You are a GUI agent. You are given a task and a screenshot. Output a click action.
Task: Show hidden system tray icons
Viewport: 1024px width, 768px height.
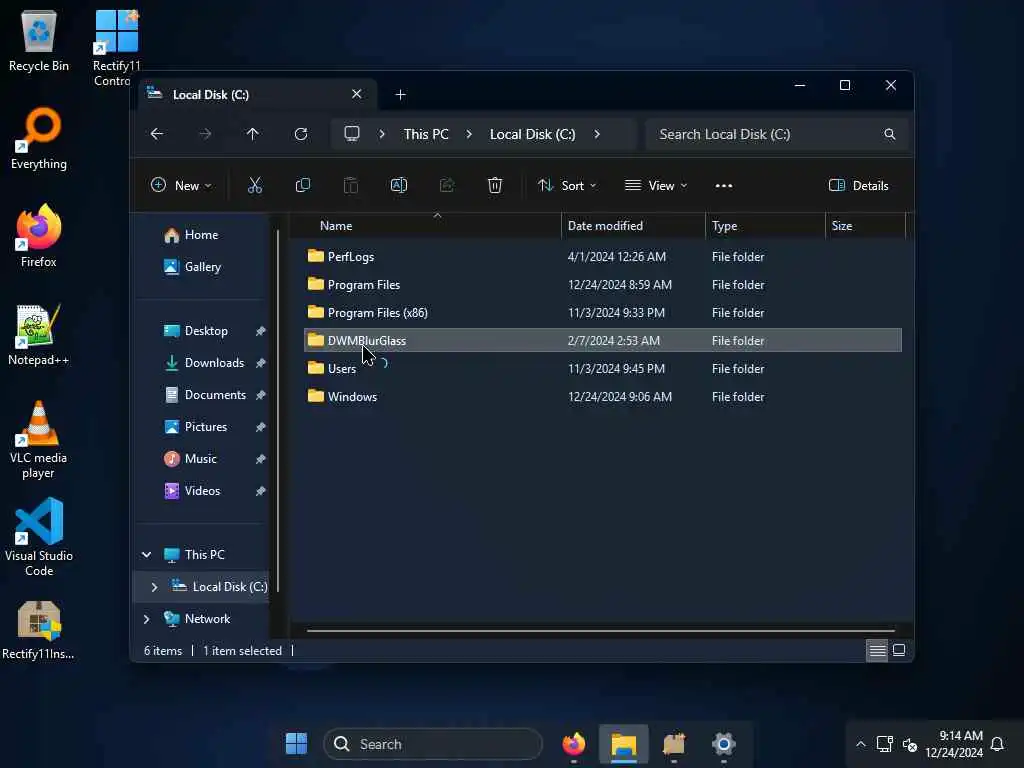pyautogui.click(x=861, y=744)
